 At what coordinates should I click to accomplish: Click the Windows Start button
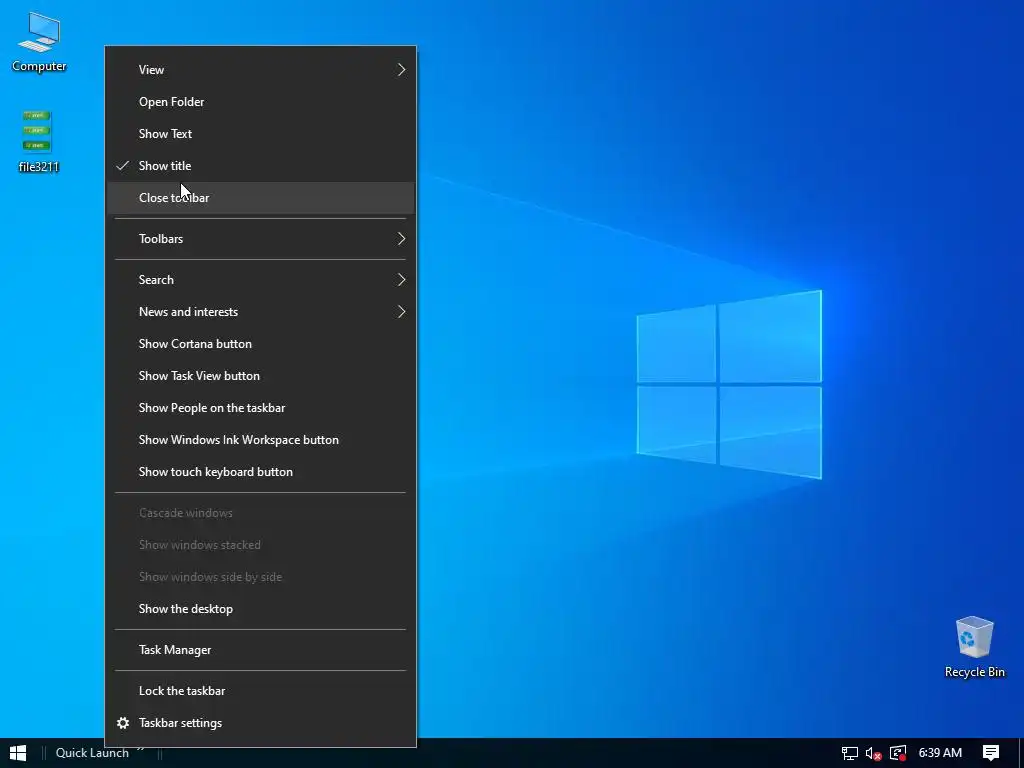pyautogui.click(x=18, y=753)
